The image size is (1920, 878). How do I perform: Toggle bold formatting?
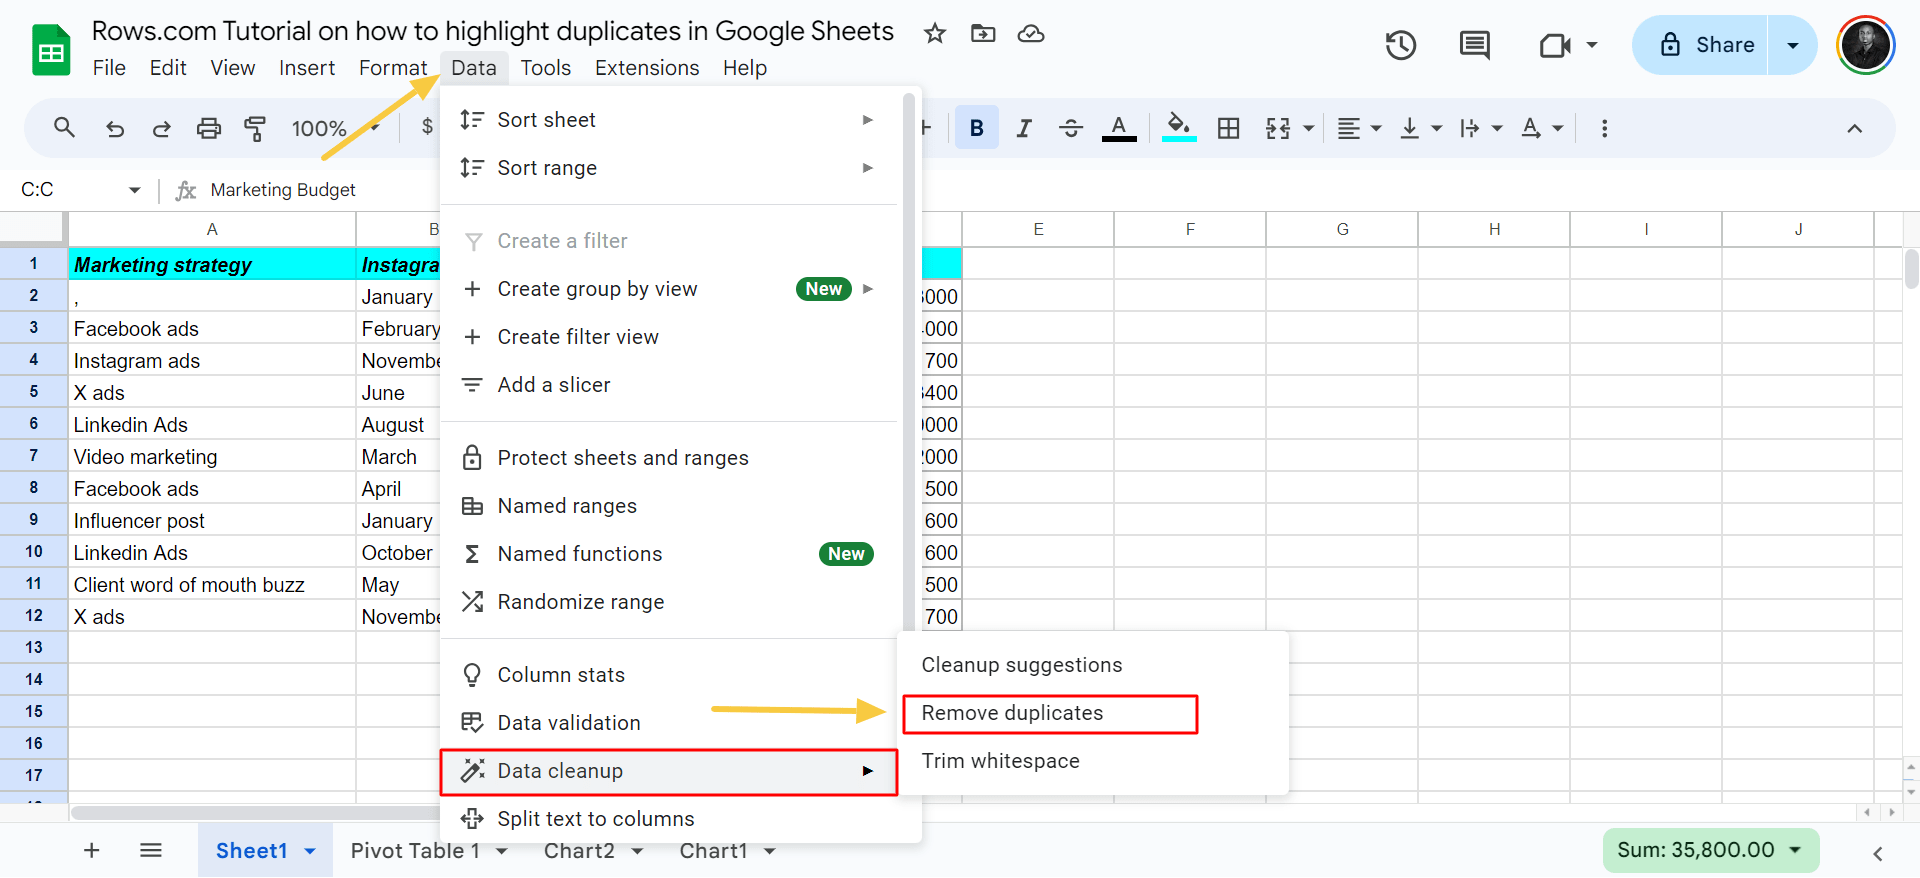pyautogui.click(x=977, y=128)
